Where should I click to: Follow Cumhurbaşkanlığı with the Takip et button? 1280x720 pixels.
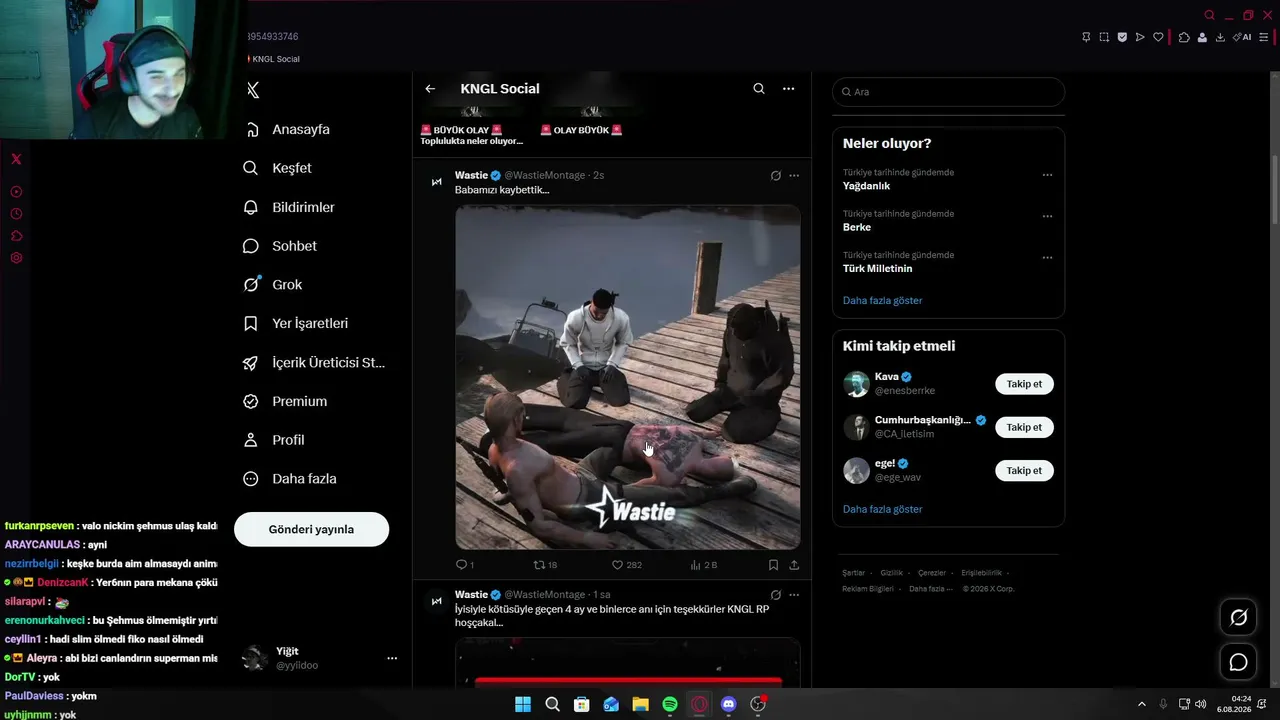tap(1024, 427)
